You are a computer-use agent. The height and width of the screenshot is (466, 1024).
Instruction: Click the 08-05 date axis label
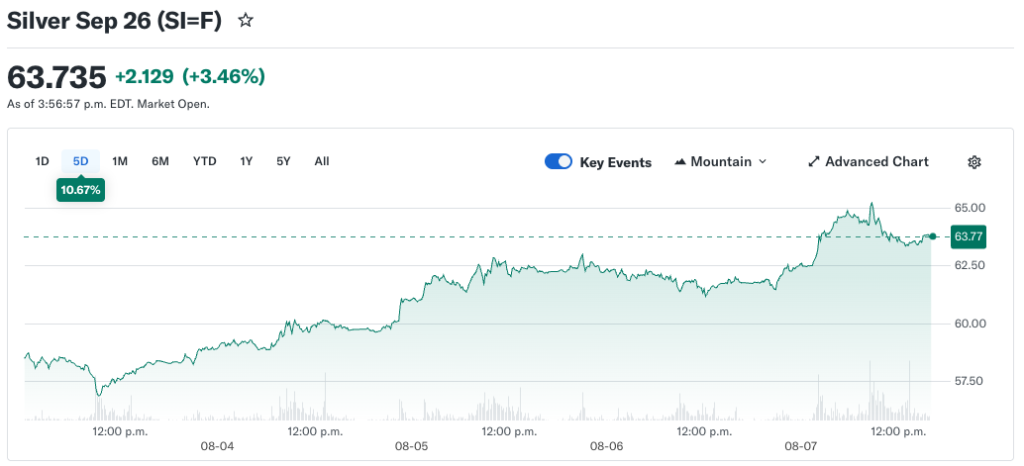(411, 447)
